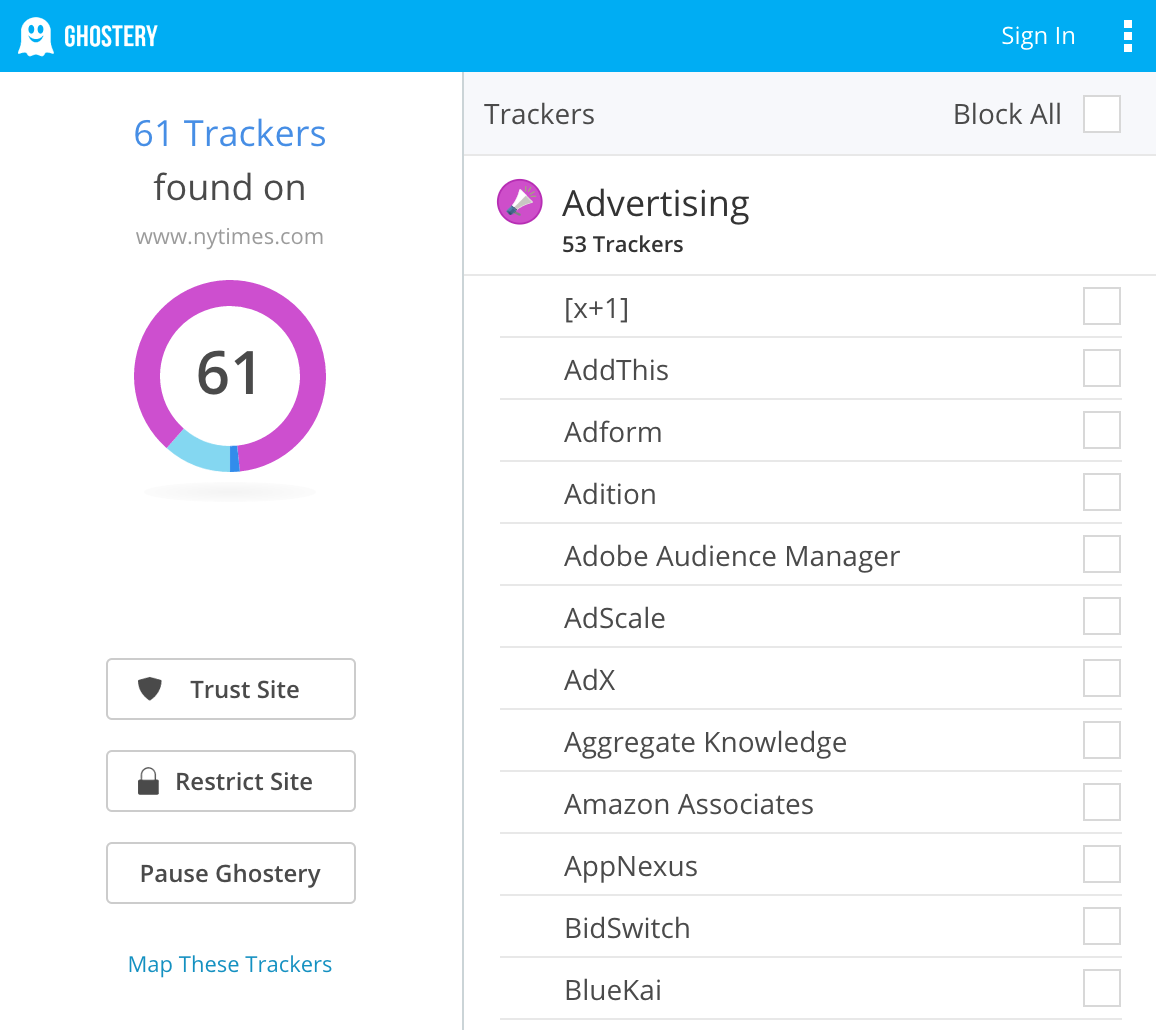Check the BlueKai tracker checkbox
The image size is (1156, 1030).
click(x=1101, y=987)
